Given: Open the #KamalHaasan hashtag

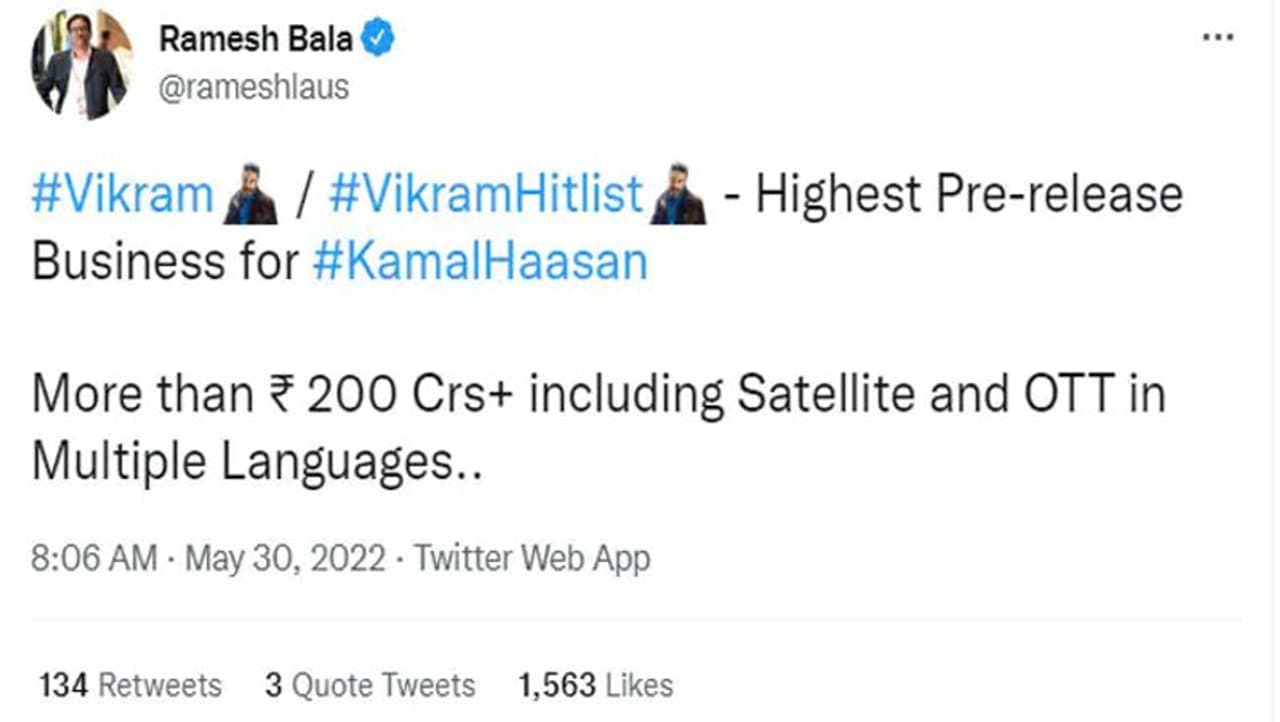Looking at the screenshot, I should (x=480, y=261).
